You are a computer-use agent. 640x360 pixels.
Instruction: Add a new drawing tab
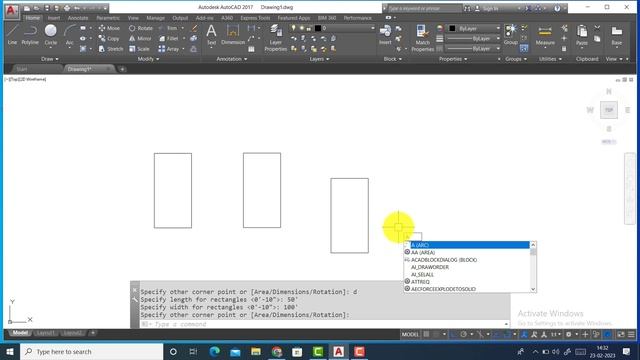coord(122,69)
